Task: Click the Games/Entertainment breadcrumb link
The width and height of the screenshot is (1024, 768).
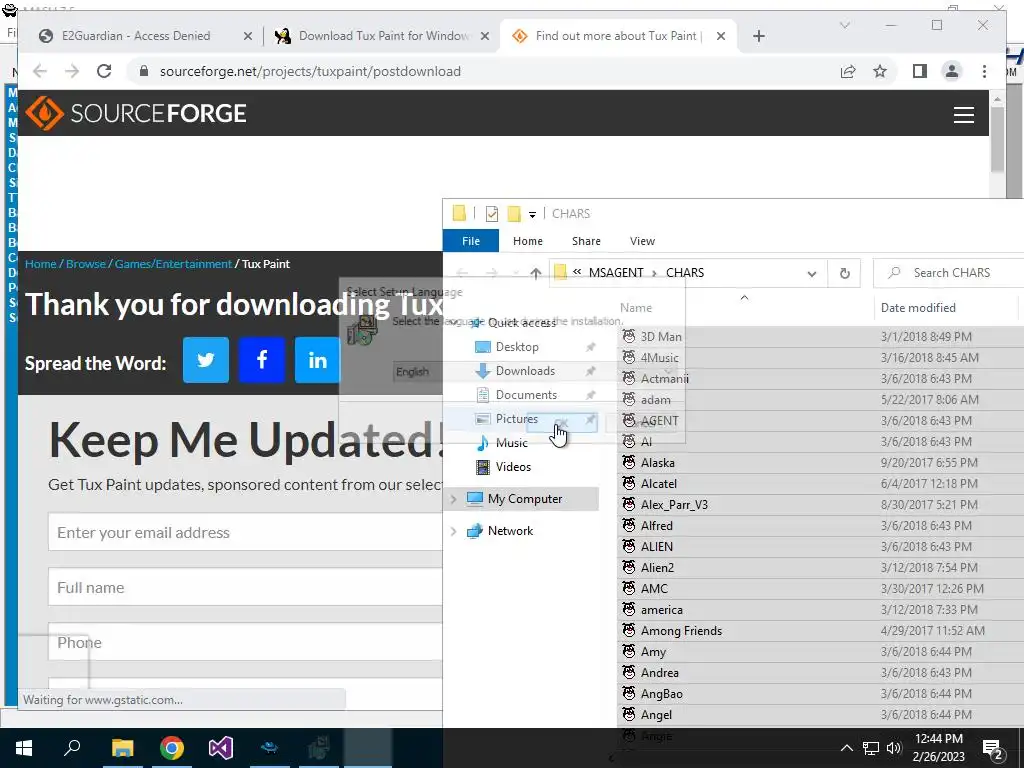Action: click(x=173, y=264)
